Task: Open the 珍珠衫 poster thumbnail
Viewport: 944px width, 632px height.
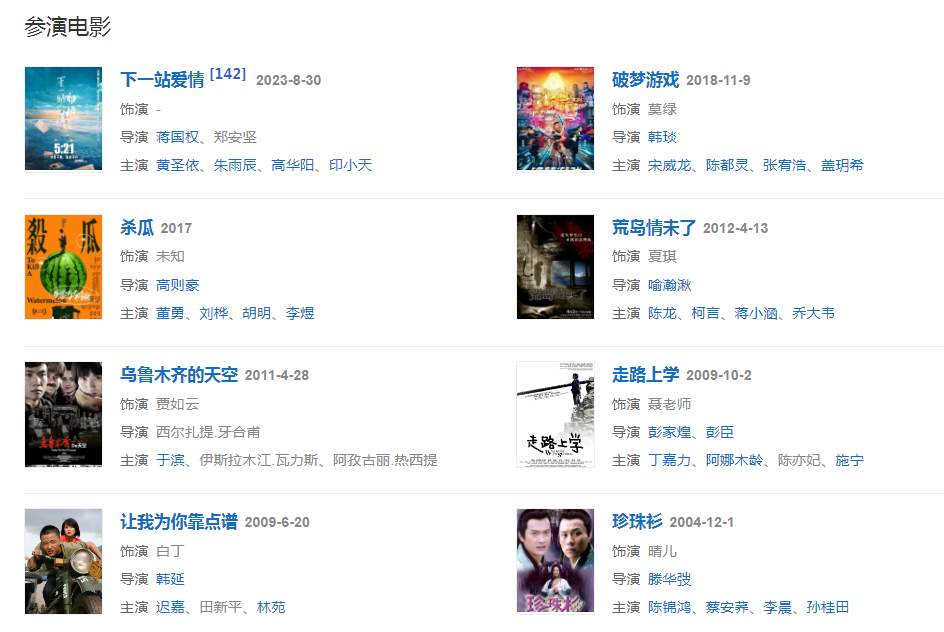Action: click(x=555, y=562)
